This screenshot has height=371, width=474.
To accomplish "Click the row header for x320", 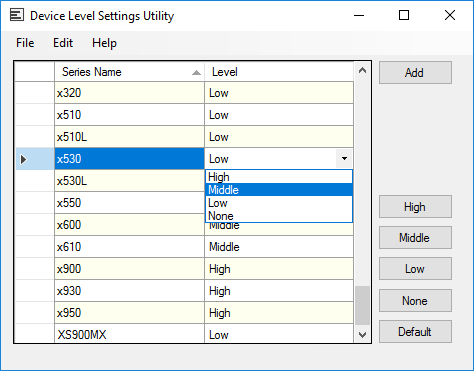I will (35, 93).
